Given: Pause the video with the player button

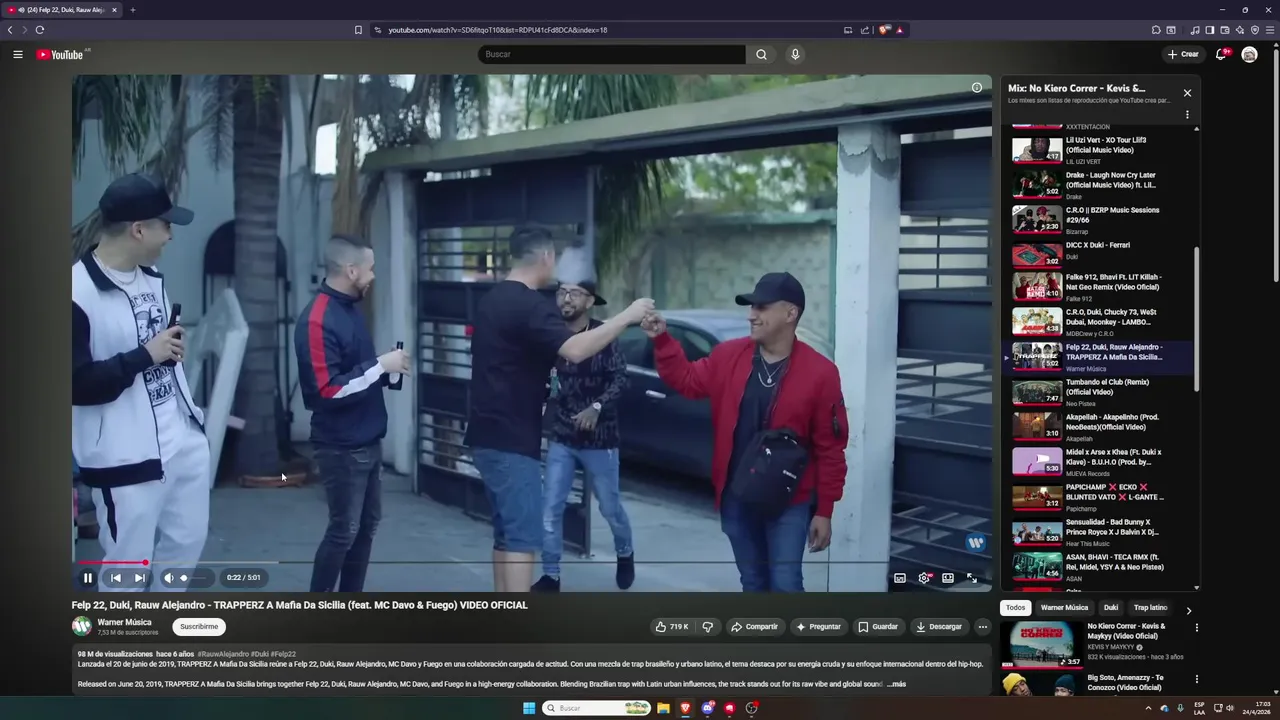Looking at the screenshot, I should (x=87, y=577).
